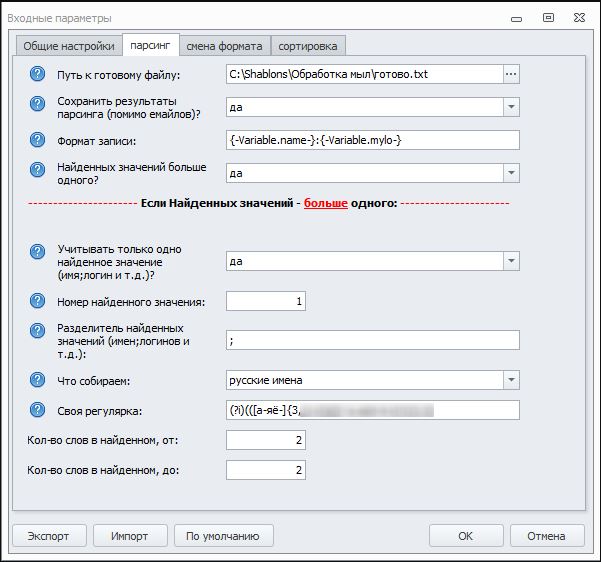Click help icon beside 'Что собираем'

pos(38,380)
